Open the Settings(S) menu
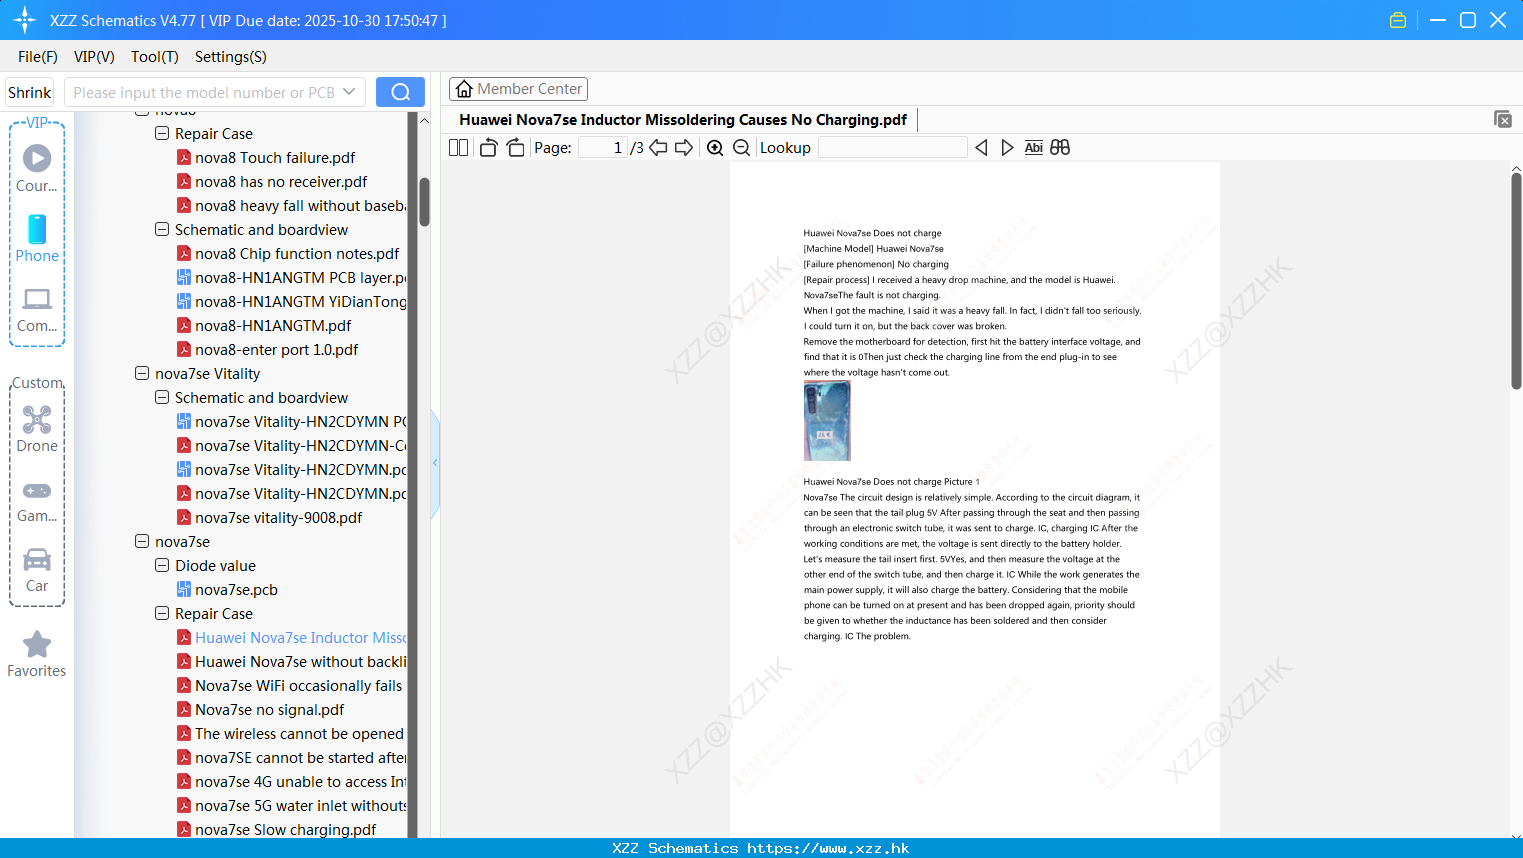 pyautogui.click(x=231, y=57)
